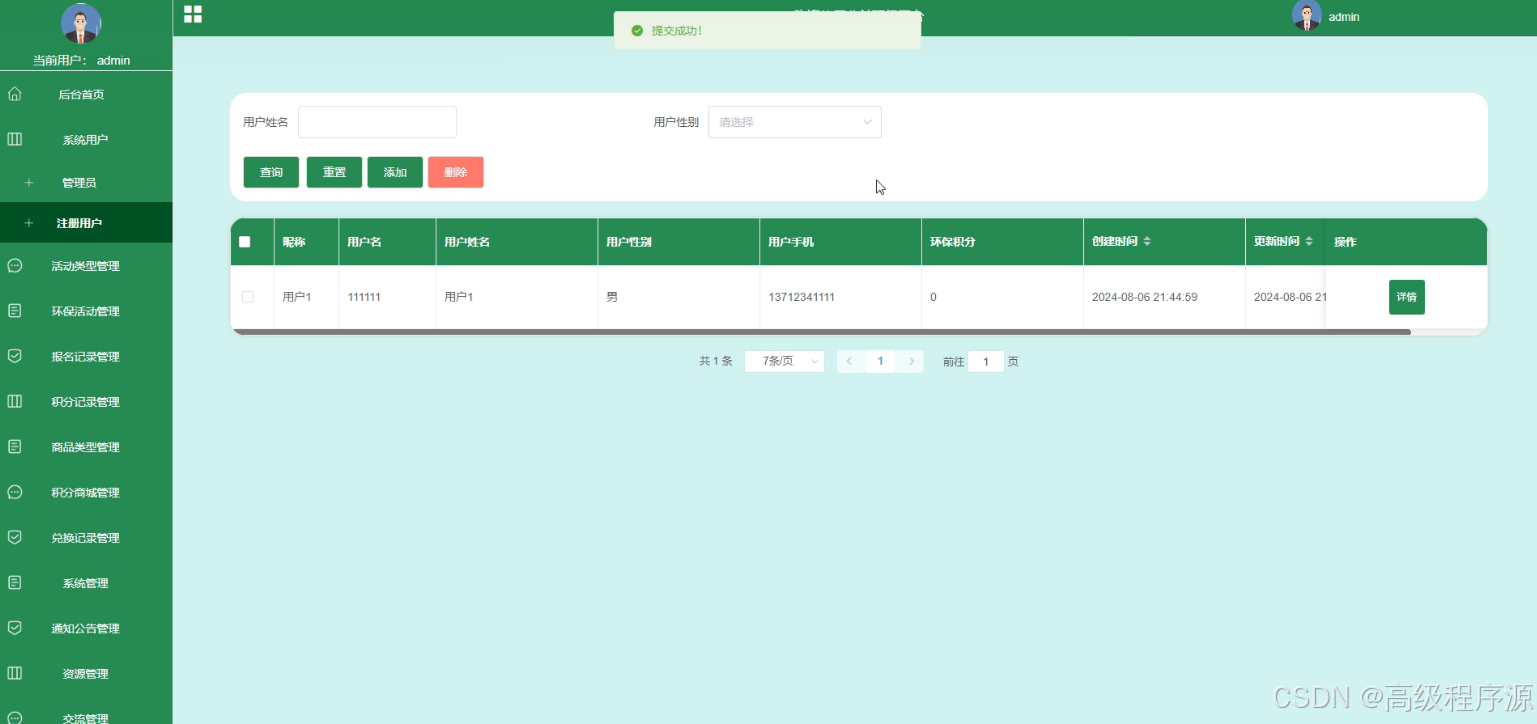
Task: Click the red 删除 button
Action: [456, 172]
